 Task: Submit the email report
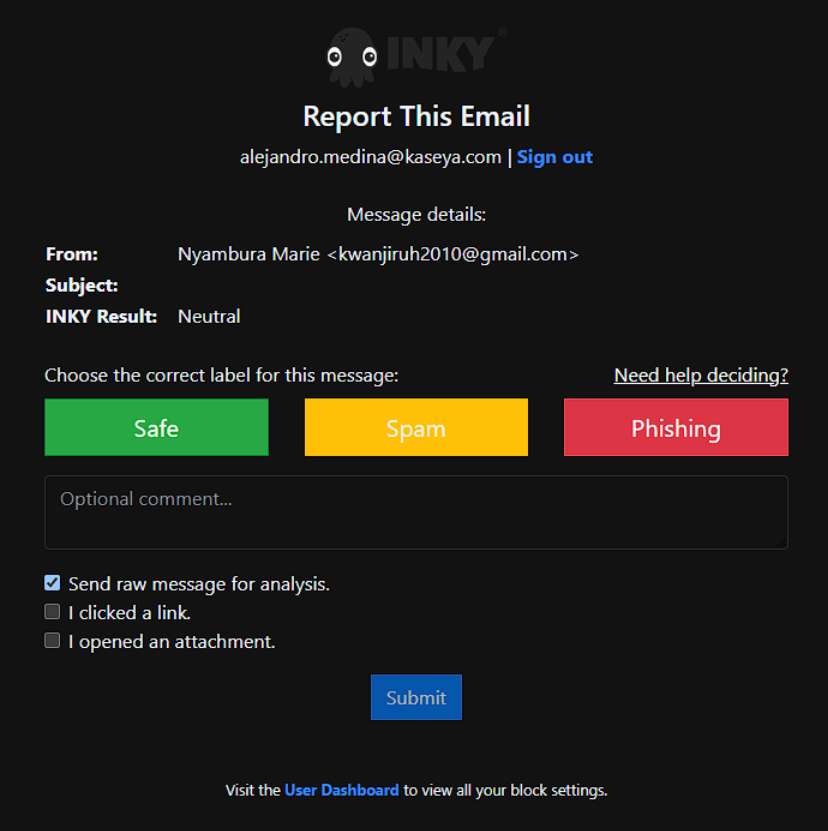click(x=416, y=697)
